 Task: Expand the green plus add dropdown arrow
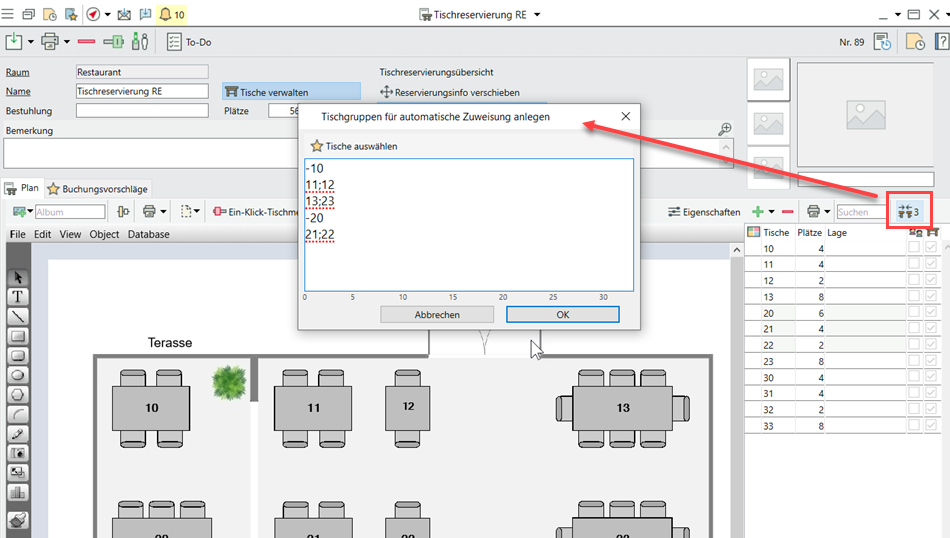pos(772,212)
